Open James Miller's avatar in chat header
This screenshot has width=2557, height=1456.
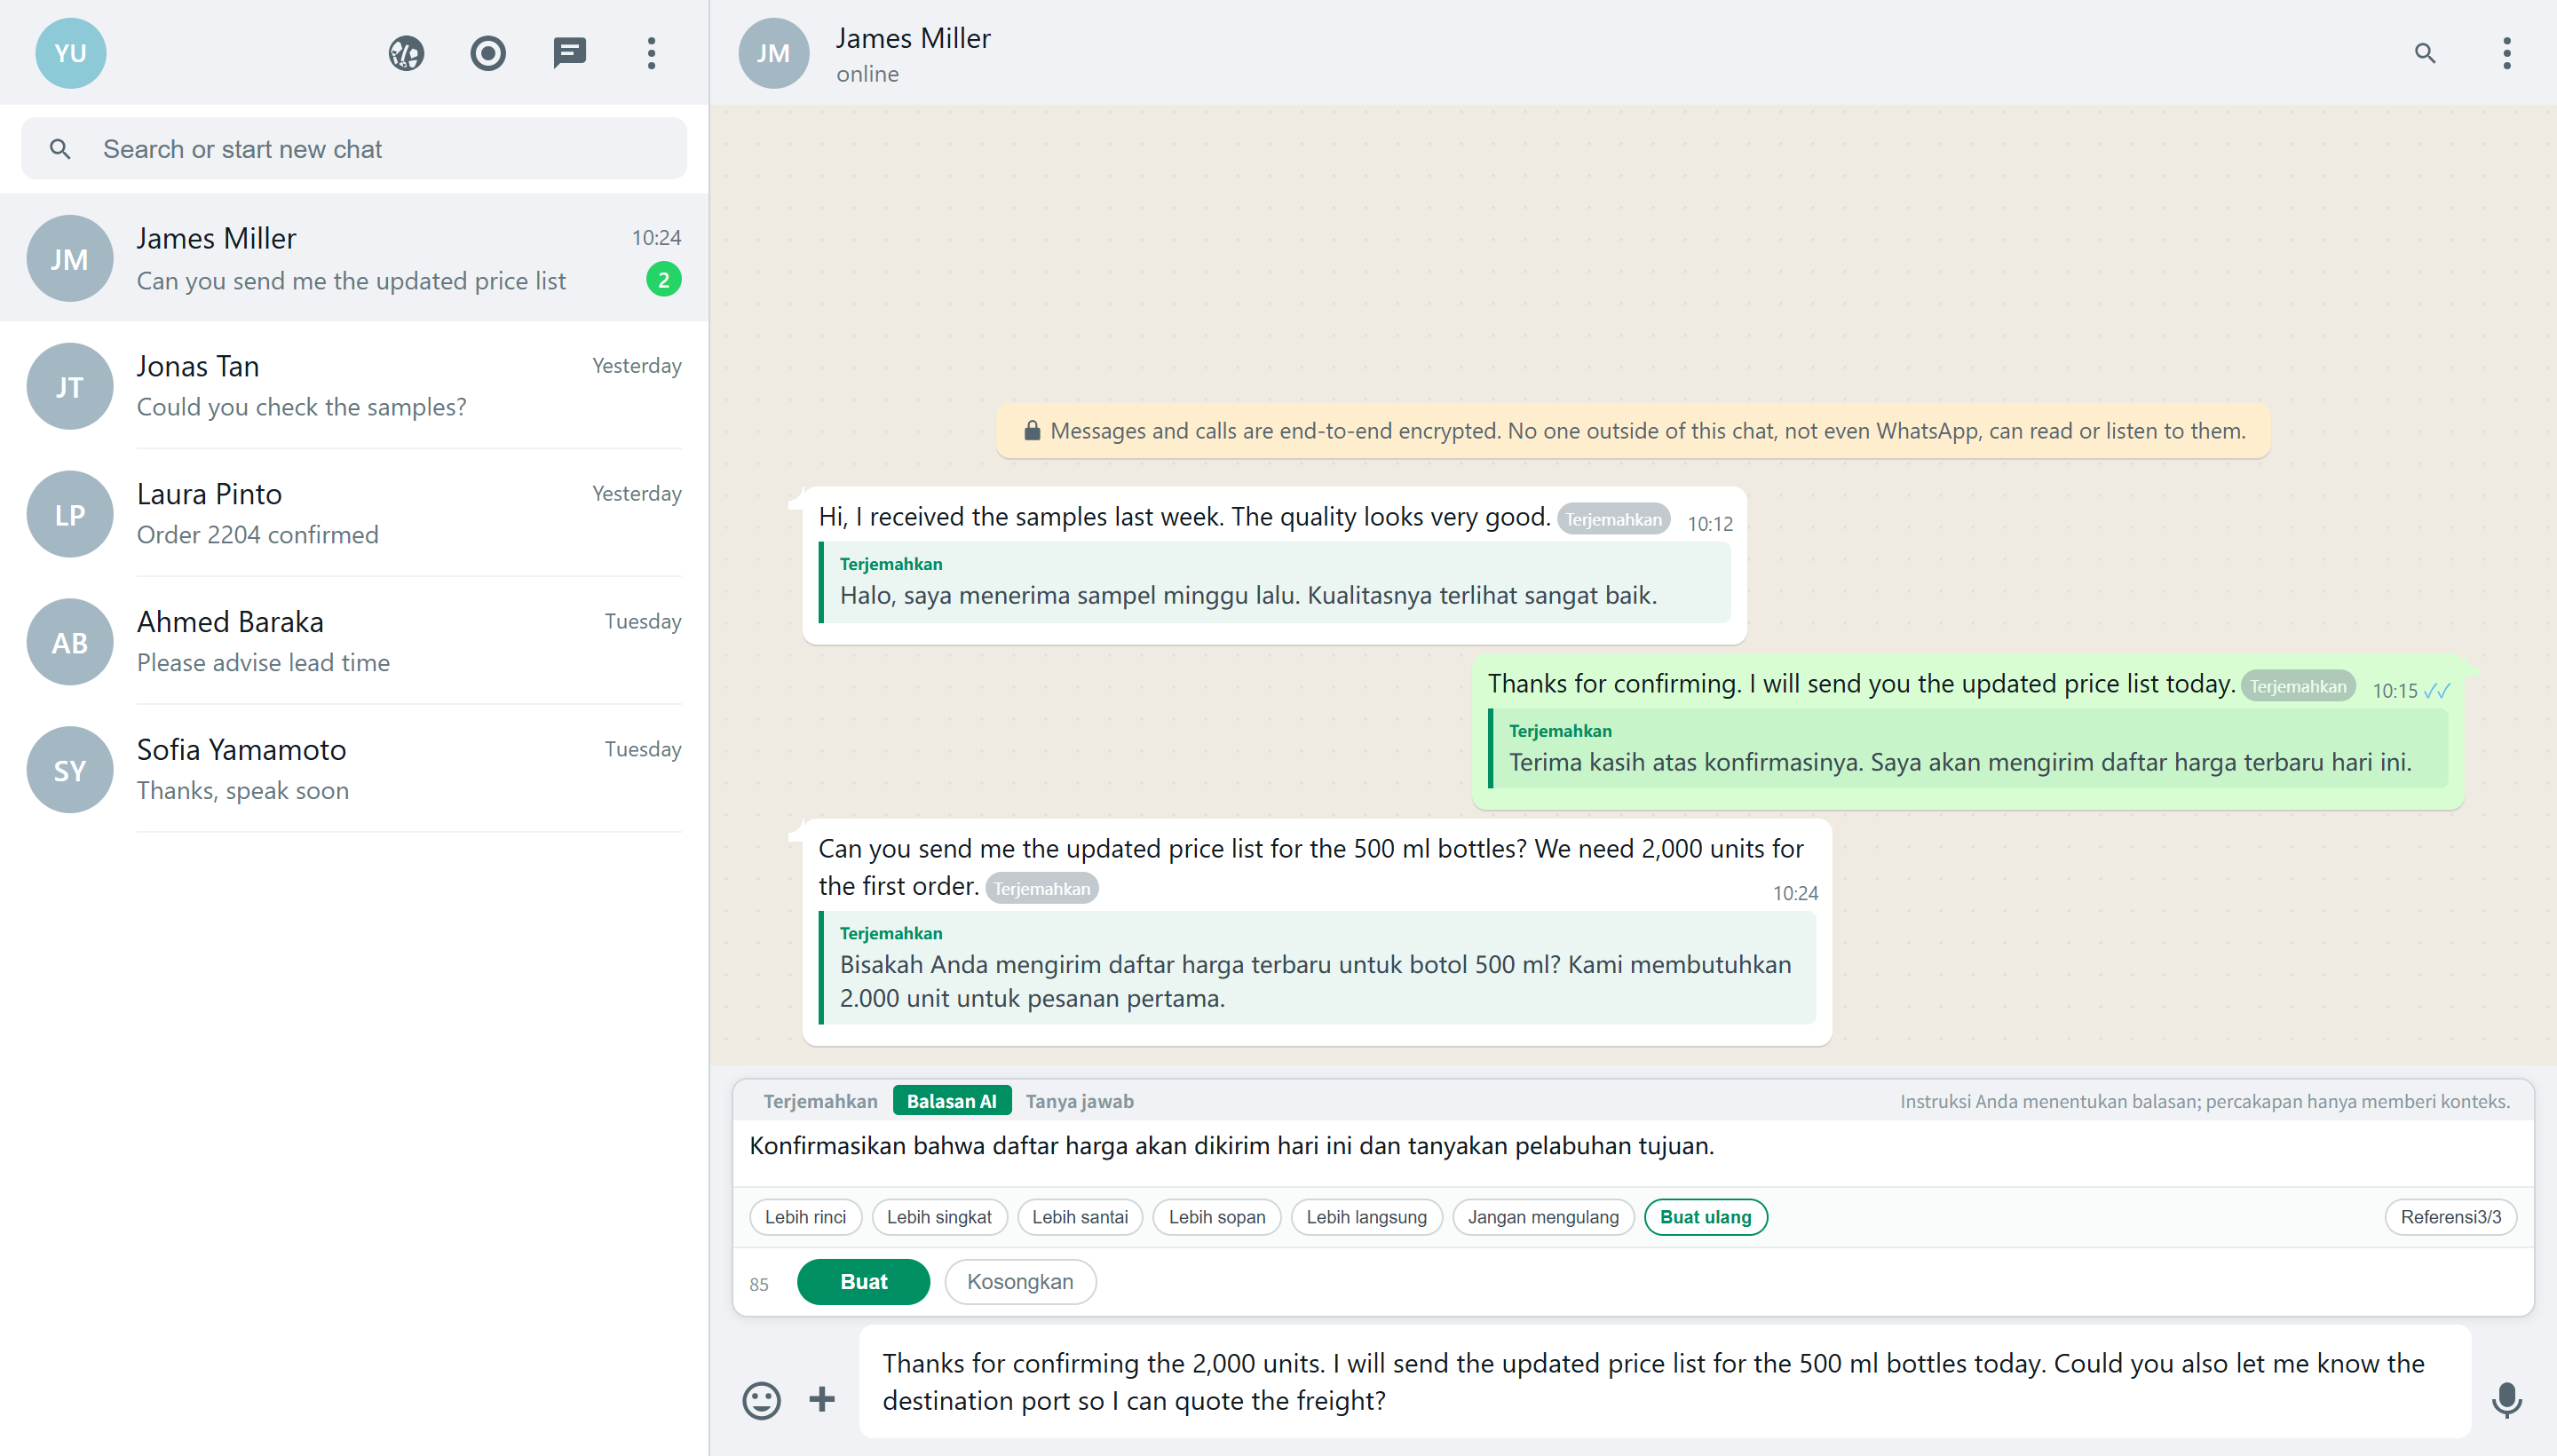[x=773, y=53]
